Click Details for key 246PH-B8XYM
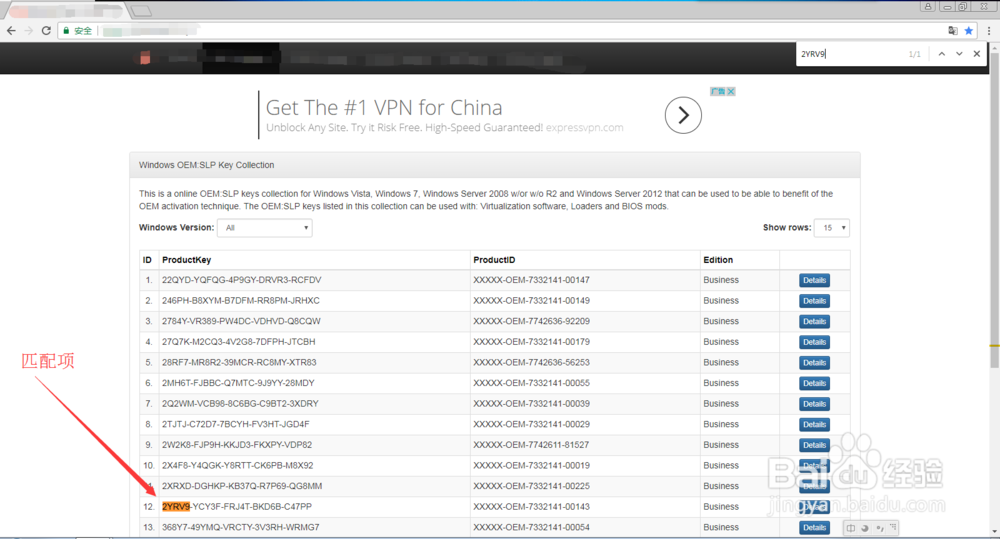This screenshot has width=1000, height=539. (x=814, y=301)
